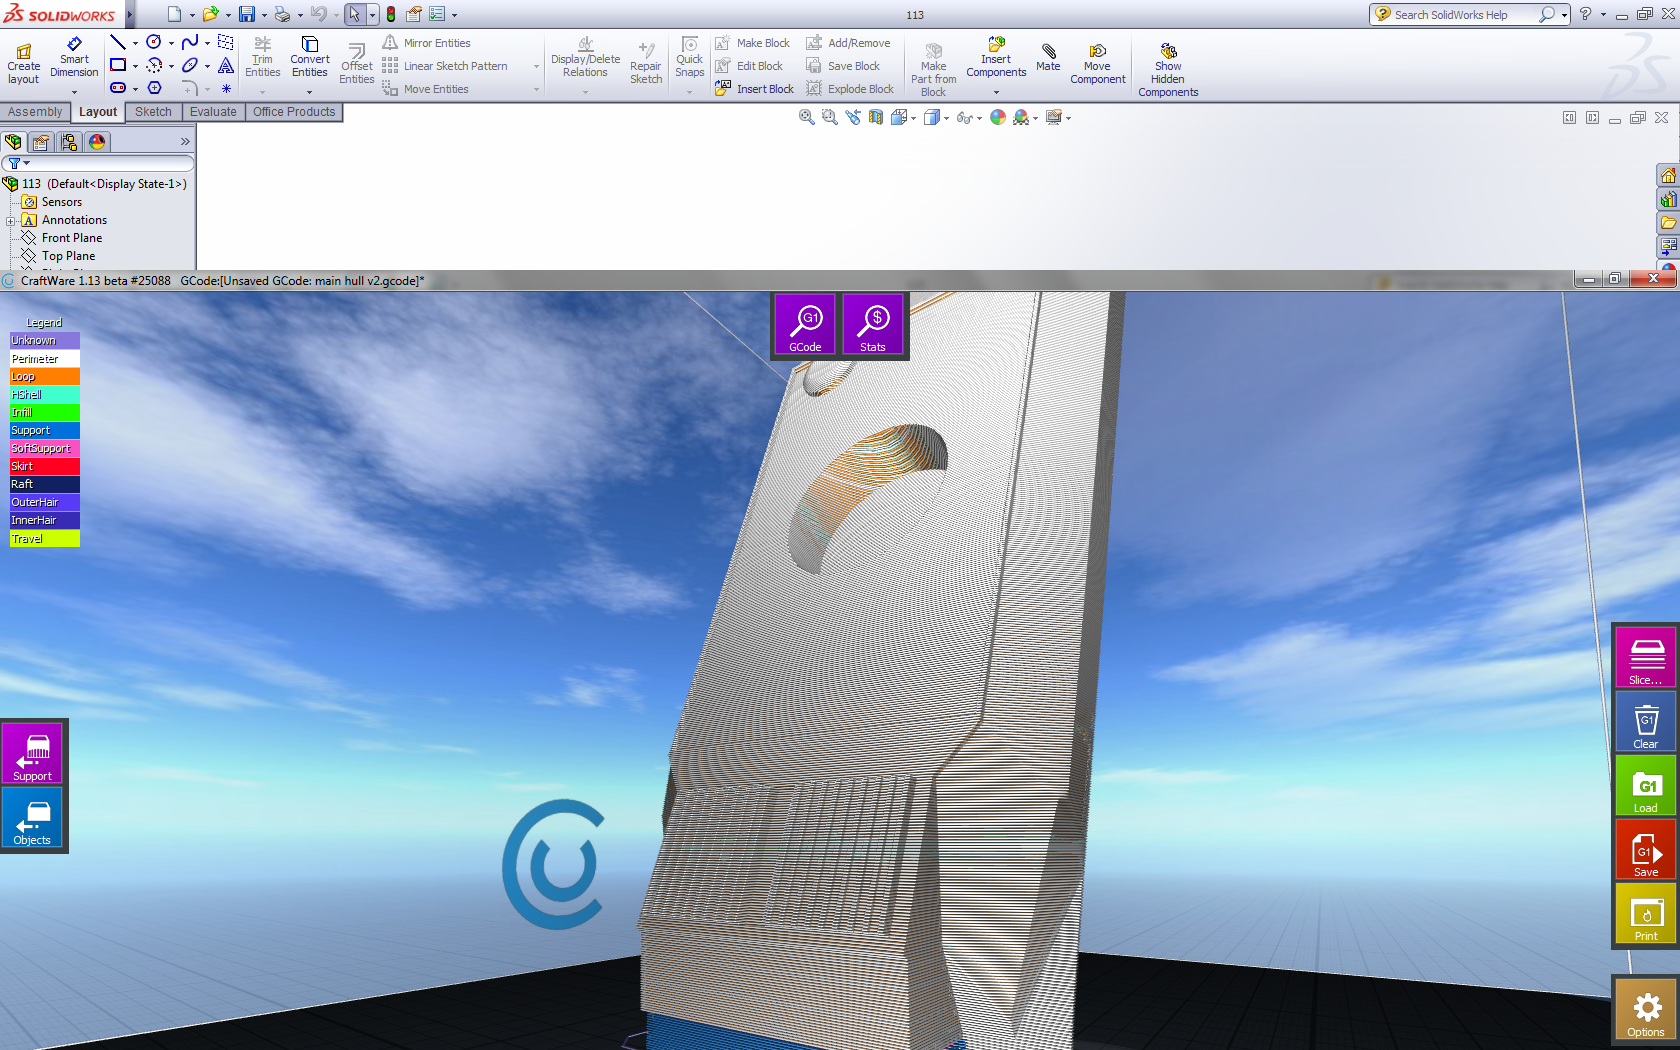Select the sketch Point tool
Screen dimensions: 1680x1050
click(226, 88)
